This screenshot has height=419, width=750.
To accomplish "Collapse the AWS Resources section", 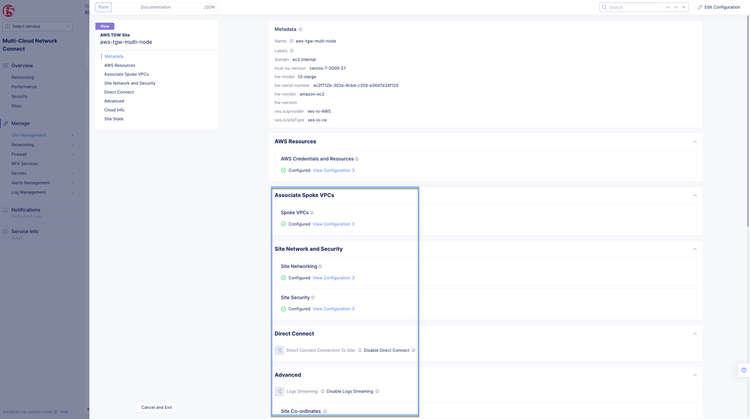I will [x=695, y=142].
